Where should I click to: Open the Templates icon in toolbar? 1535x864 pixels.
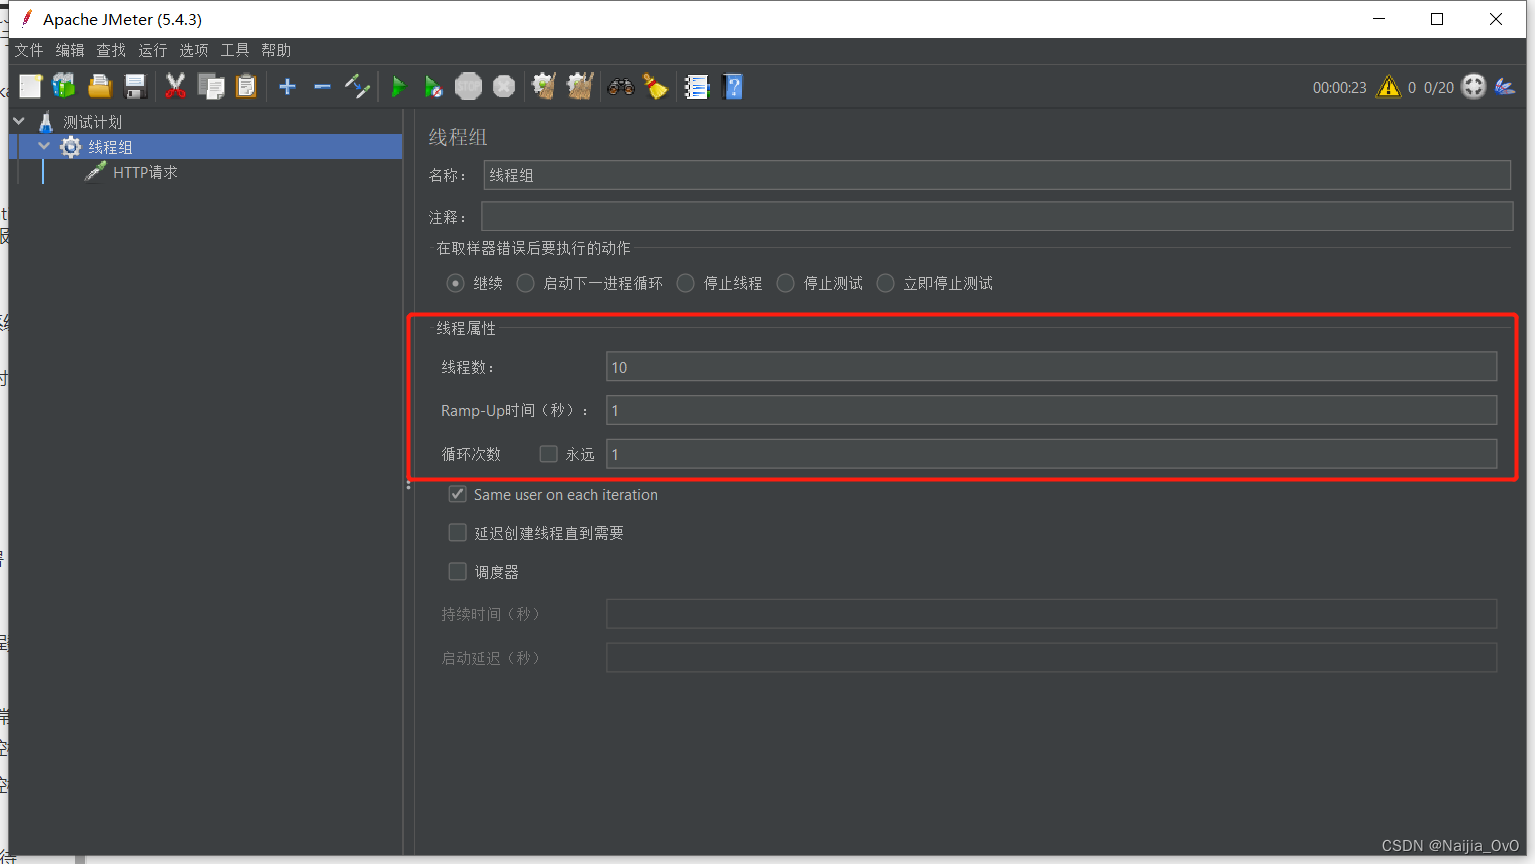64,87
